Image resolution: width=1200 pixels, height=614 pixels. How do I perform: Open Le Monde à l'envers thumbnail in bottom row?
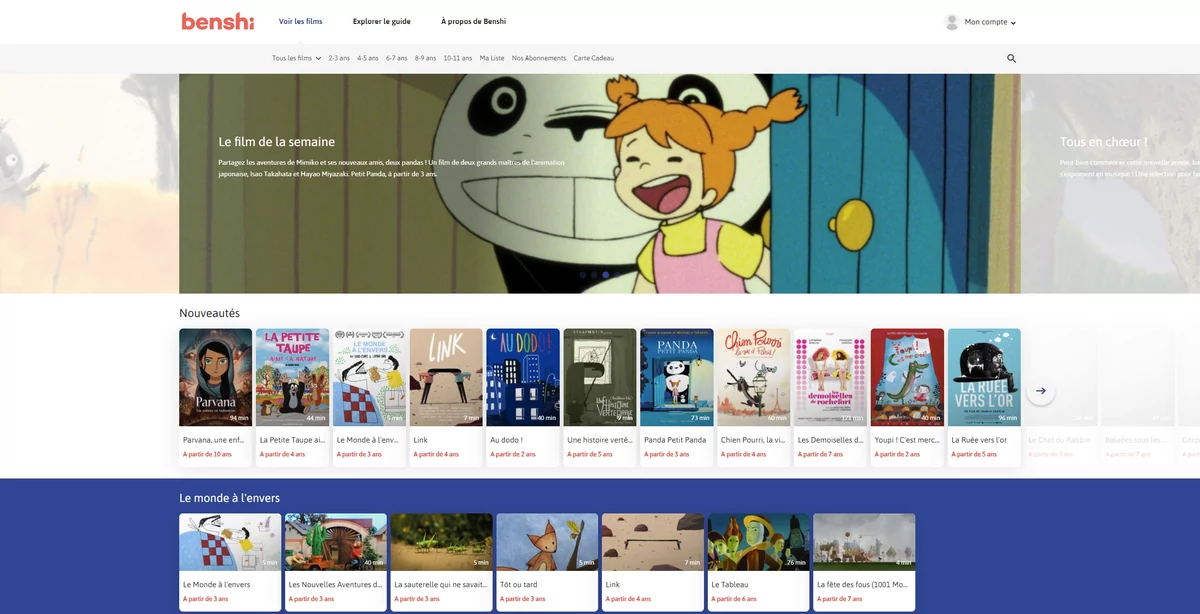230,542
